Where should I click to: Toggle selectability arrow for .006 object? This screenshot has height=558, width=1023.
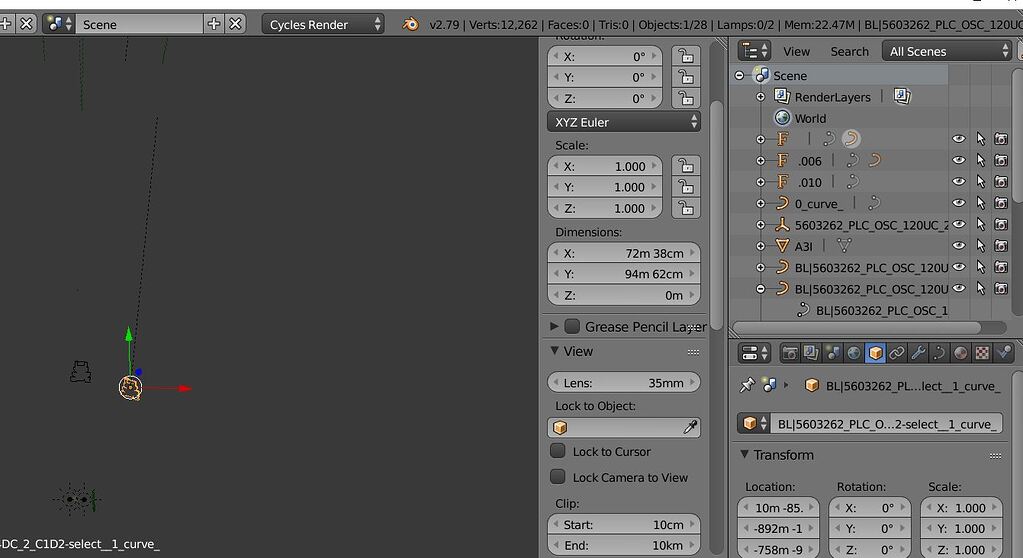(x=981, y=160)
